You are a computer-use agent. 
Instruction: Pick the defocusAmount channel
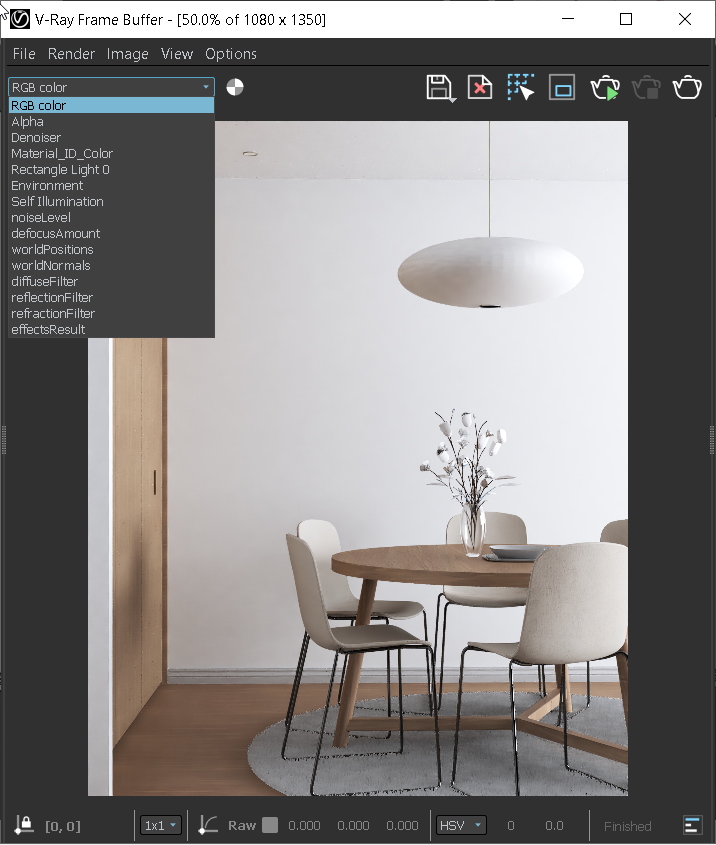click(x=112, y=233)
